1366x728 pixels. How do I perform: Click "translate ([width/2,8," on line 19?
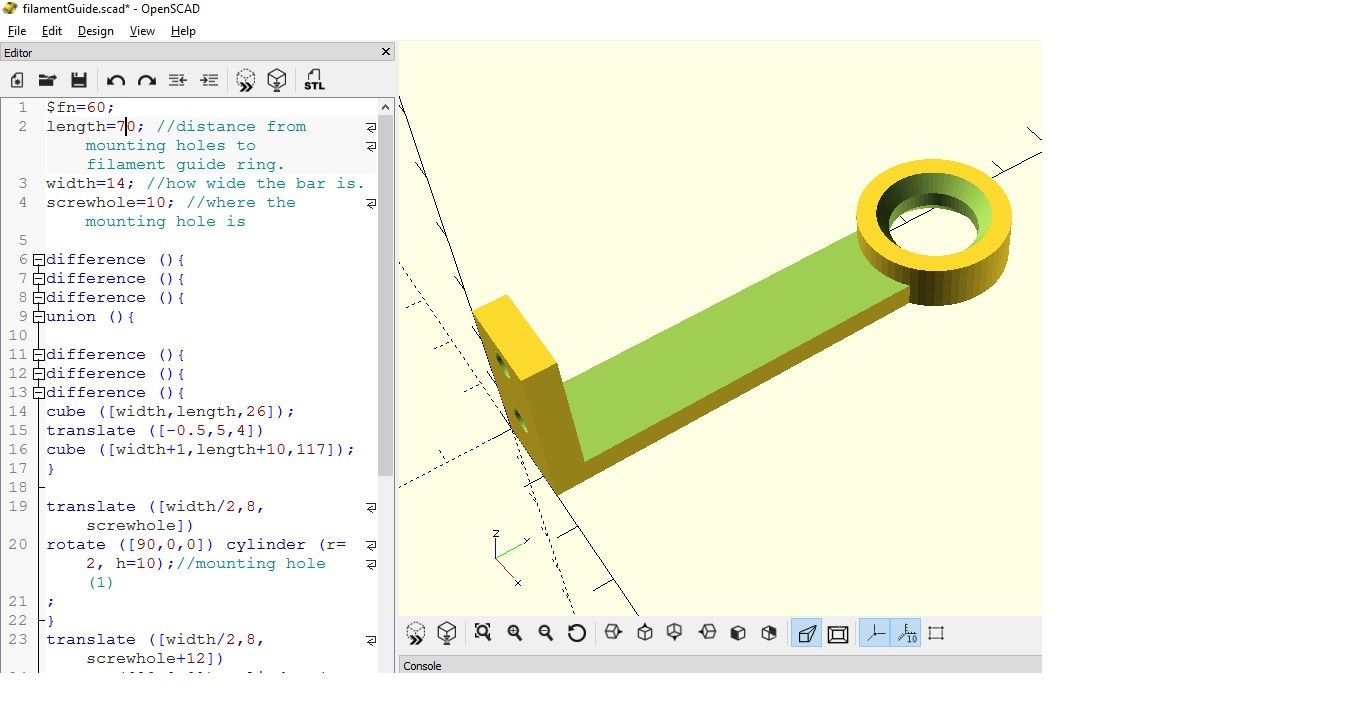(156, 507)
